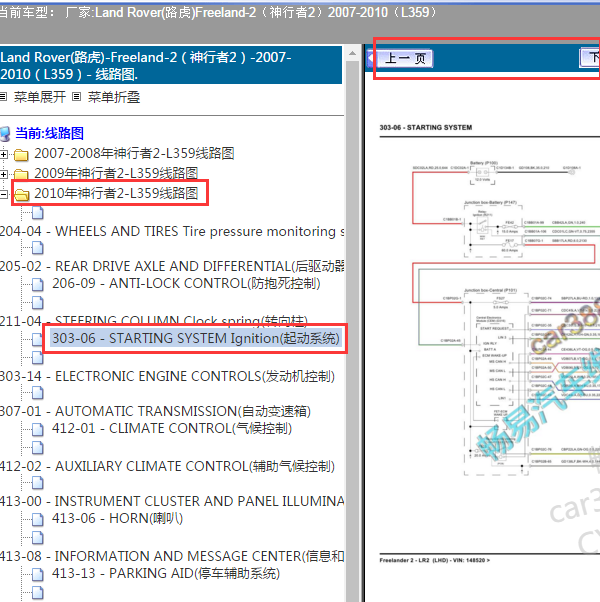The width and height of the screenshot is (600, 602).
Task: Select 303-06 - STARTING SYSTEM Ignition(起动系统)
Action: pyautogui.click(x=196, y=339)
